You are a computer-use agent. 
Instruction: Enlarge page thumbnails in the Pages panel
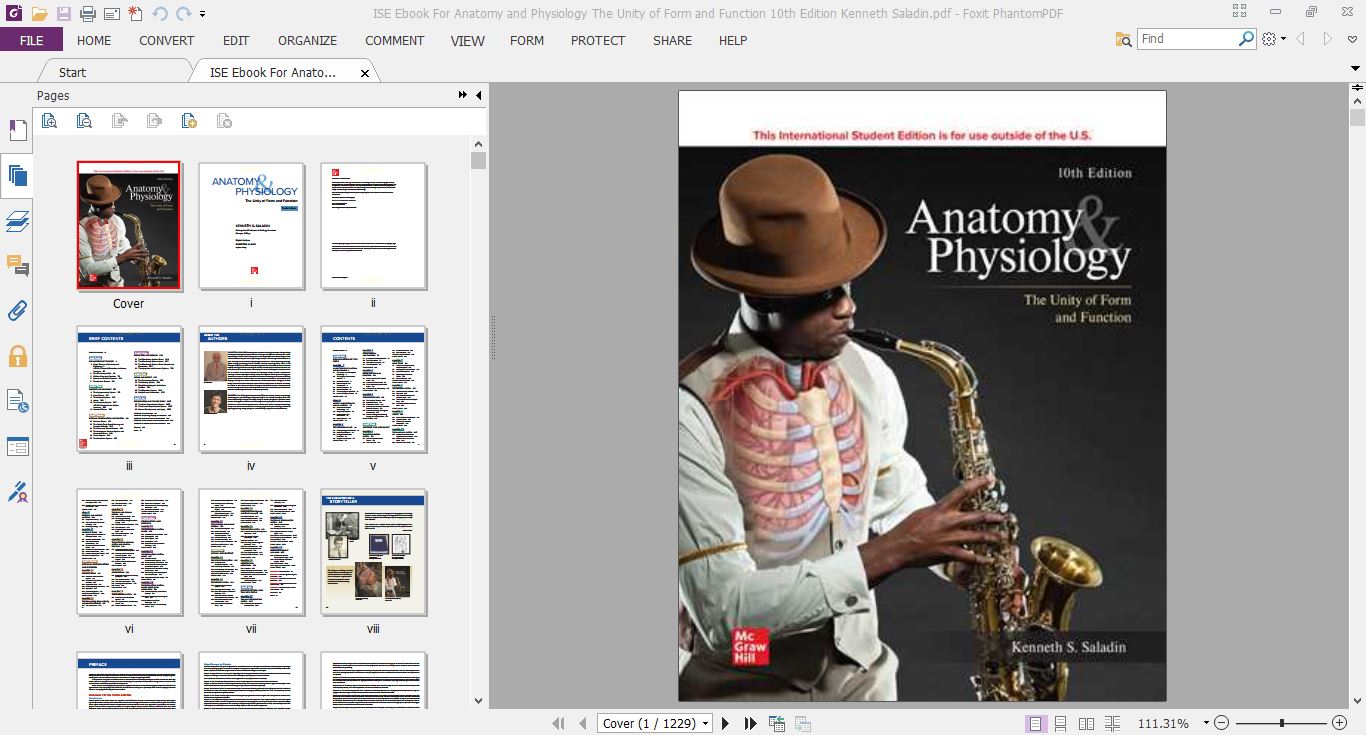[50, 121]
